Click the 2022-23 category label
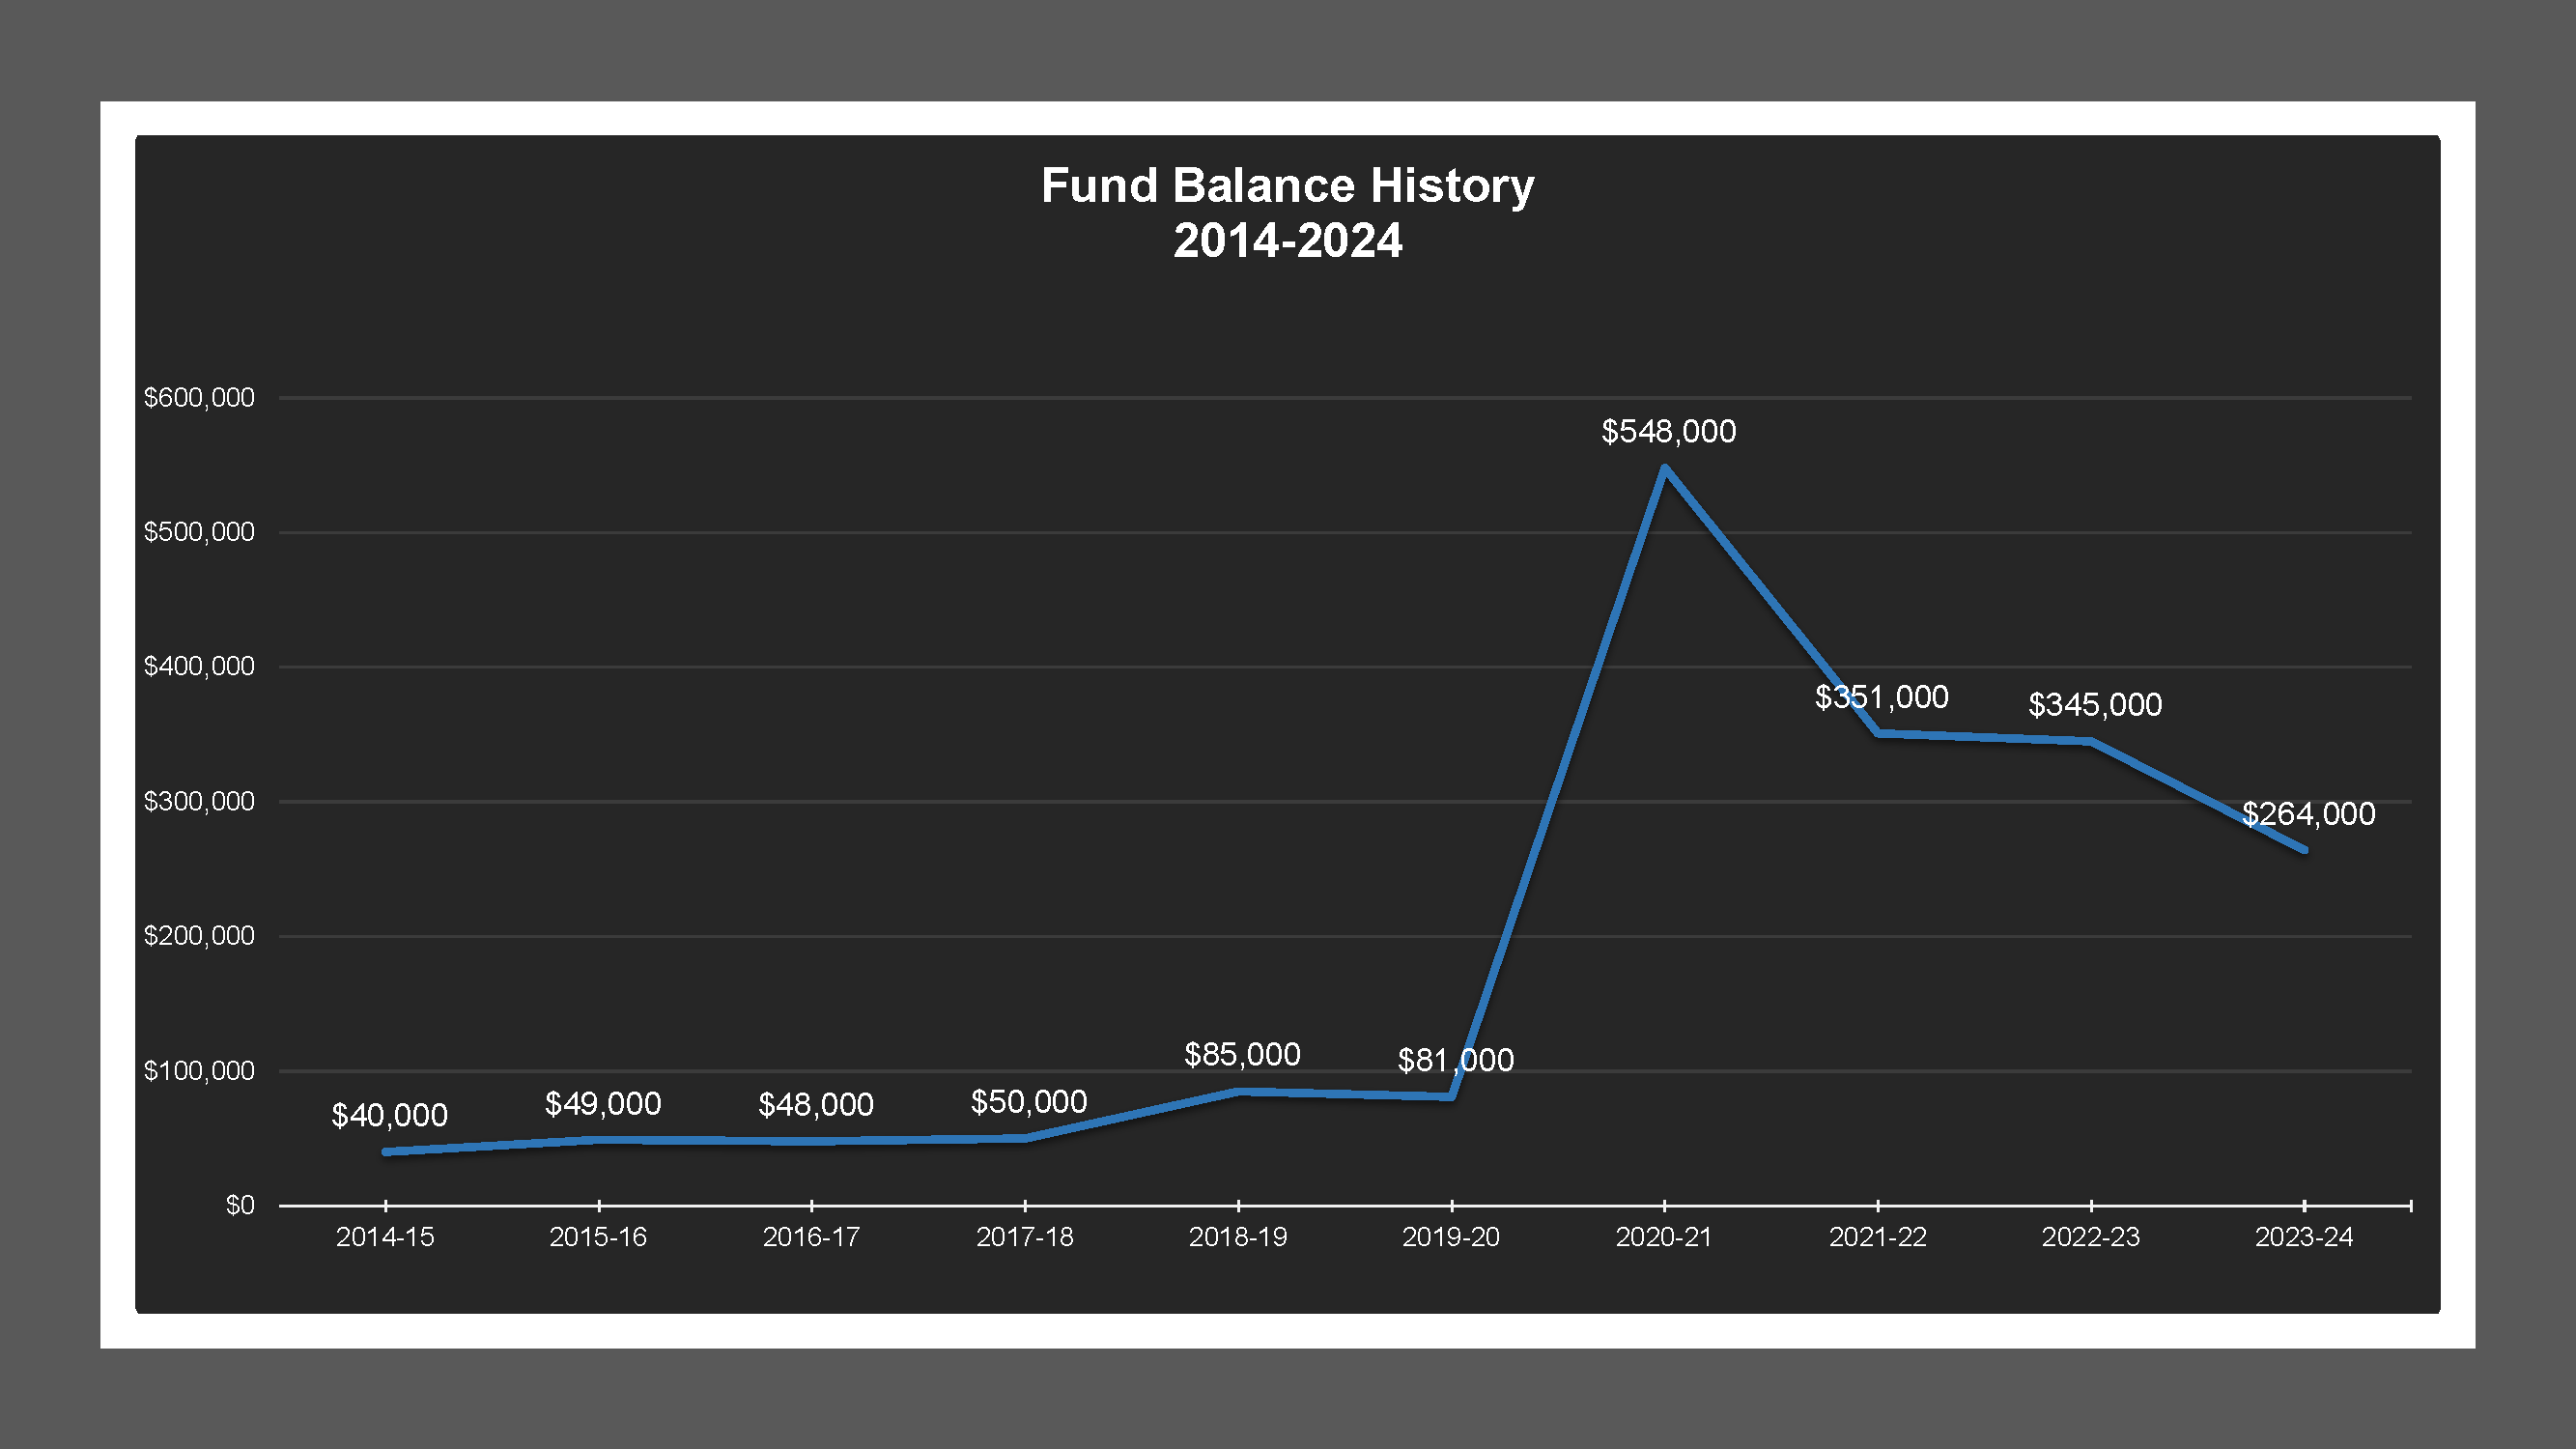Viewport: 2576px width, 1449px height. (2091, 1237)
